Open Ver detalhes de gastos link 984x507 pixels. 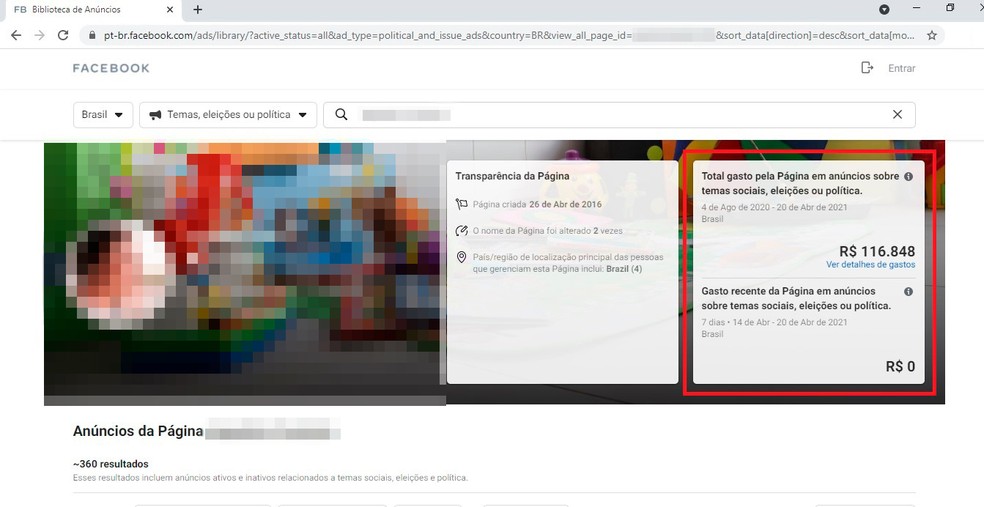click(x=870, y=265)
